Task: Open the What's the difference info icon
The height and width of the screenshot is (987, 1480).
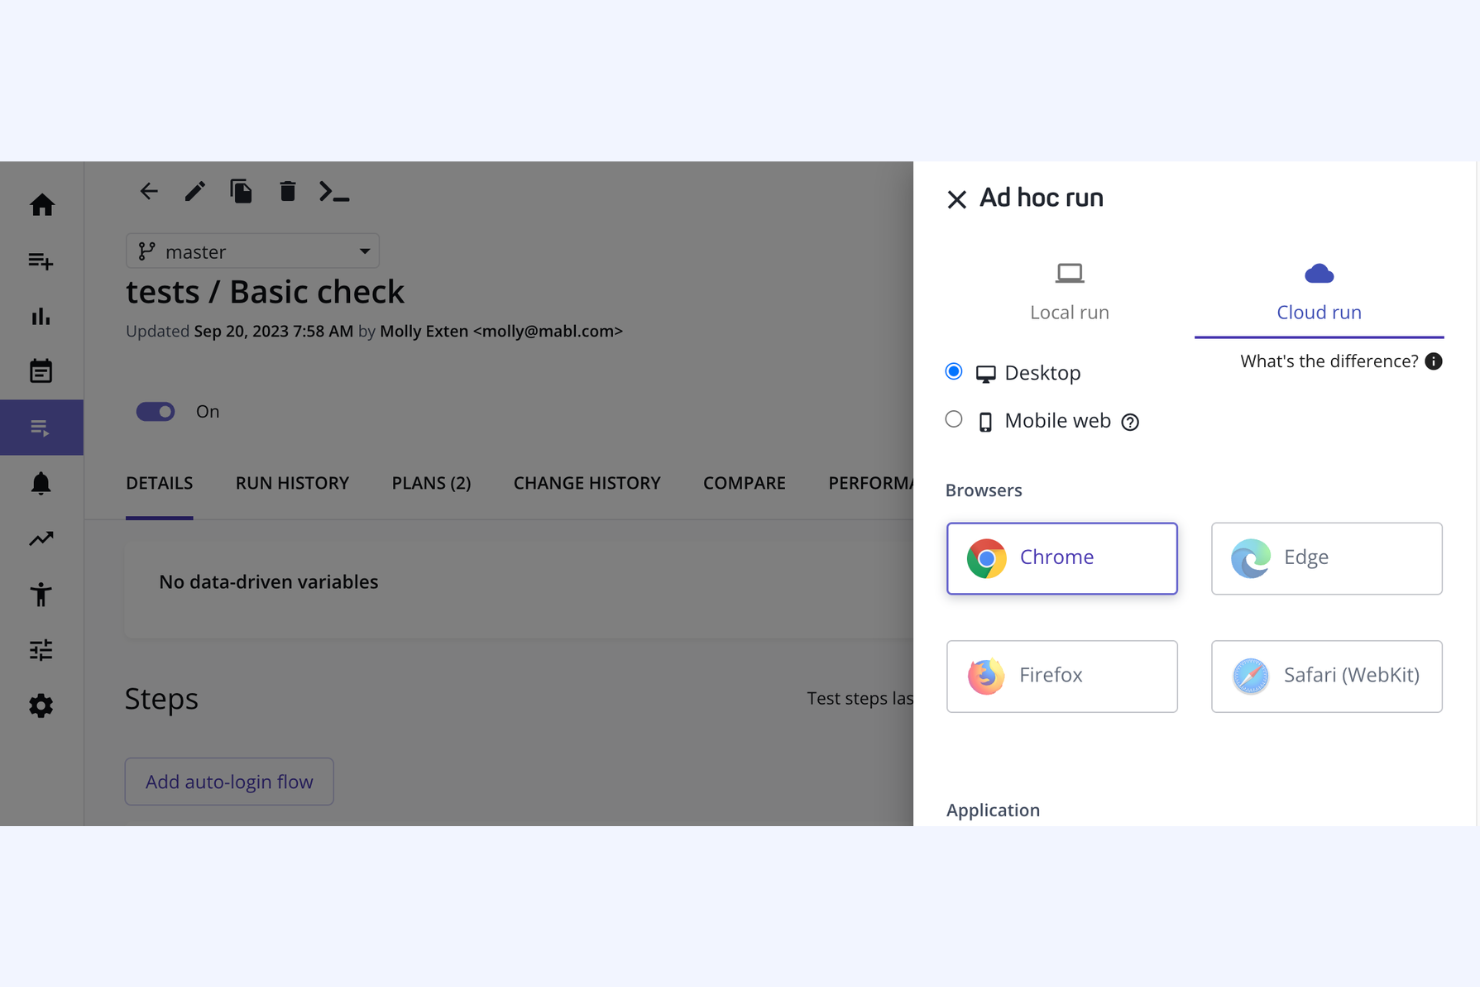Action: (x=1434, y=361)
